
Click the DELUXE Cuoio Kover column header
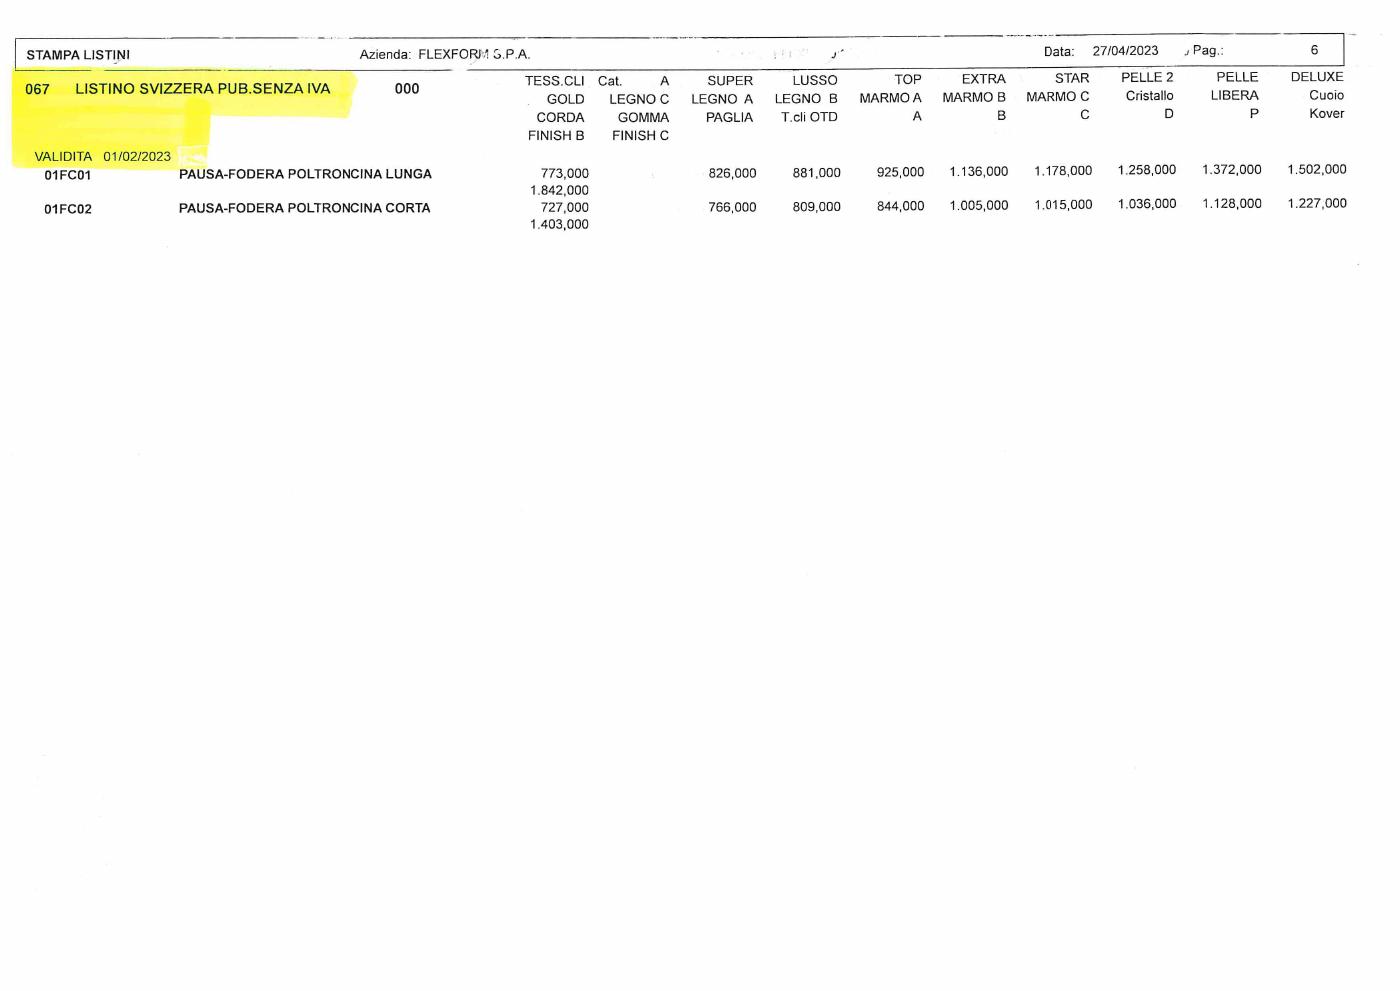coord(1318,95)
